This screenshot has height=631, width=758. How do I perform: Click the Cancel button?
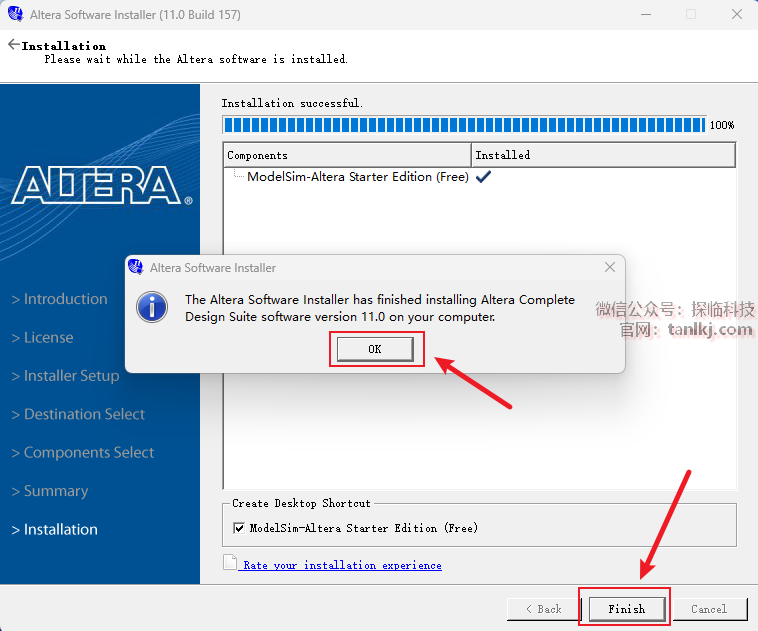point(709,609)
